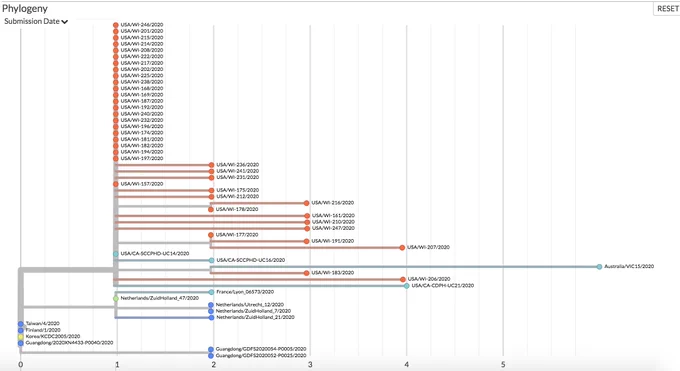Click the Netherlands/Utrecht_12/2020 label
Viewport: 680px width, 371px height.
tap(250, 305)
